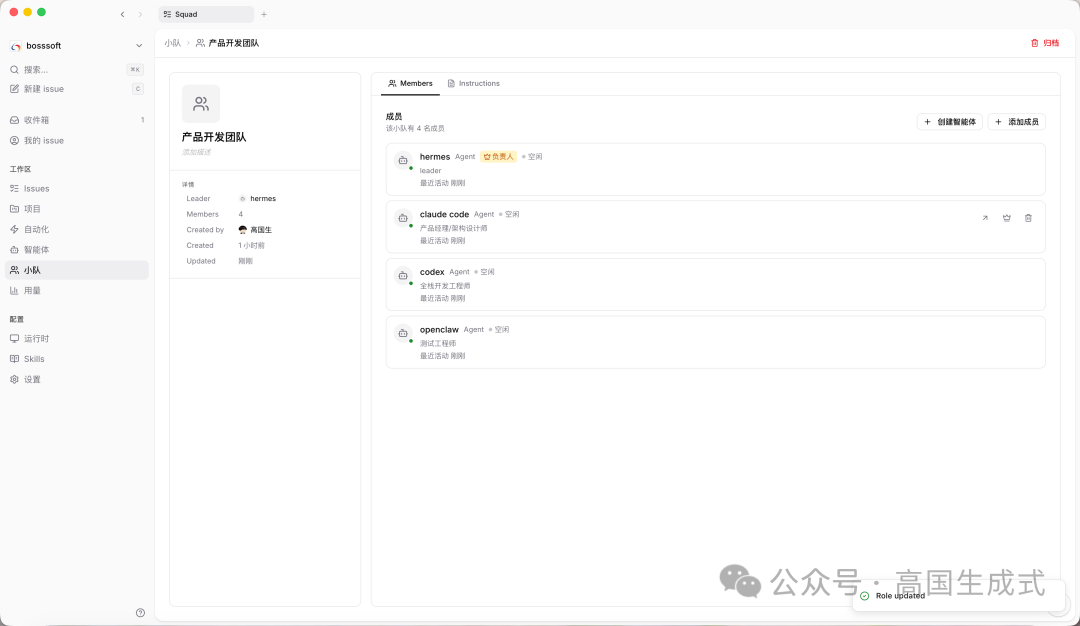Click the 产品开发团队 squad title

pos(214,137)
